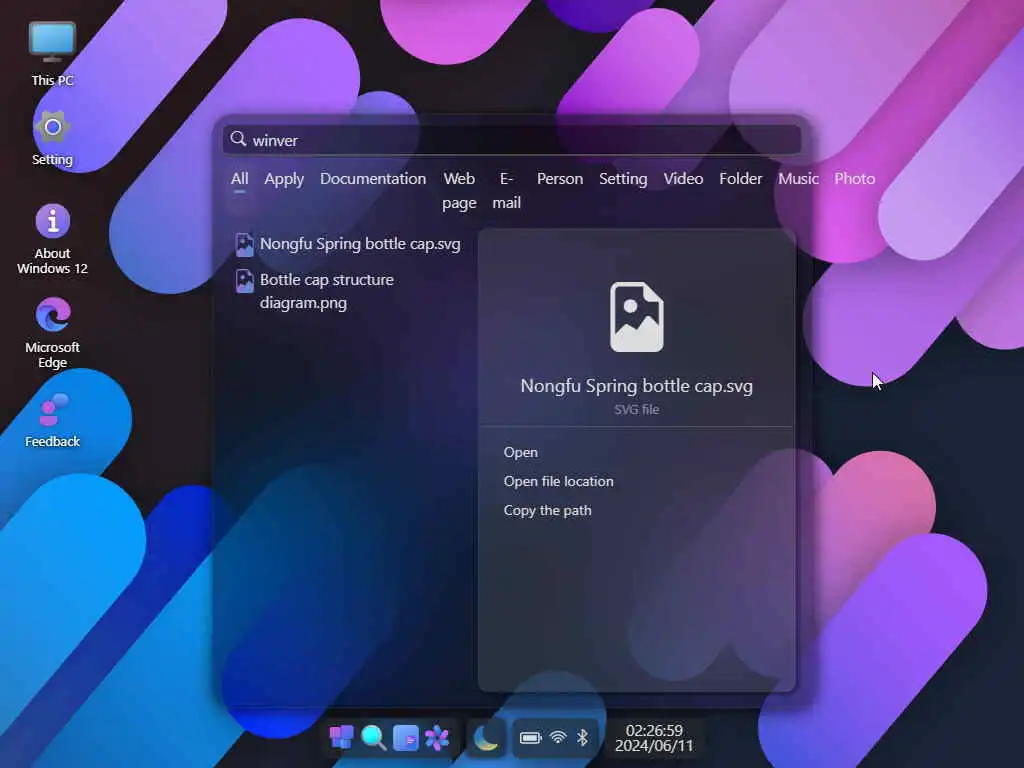Open the purple flower taskbar icon
Screen dimensions: 1024x768
437,738
